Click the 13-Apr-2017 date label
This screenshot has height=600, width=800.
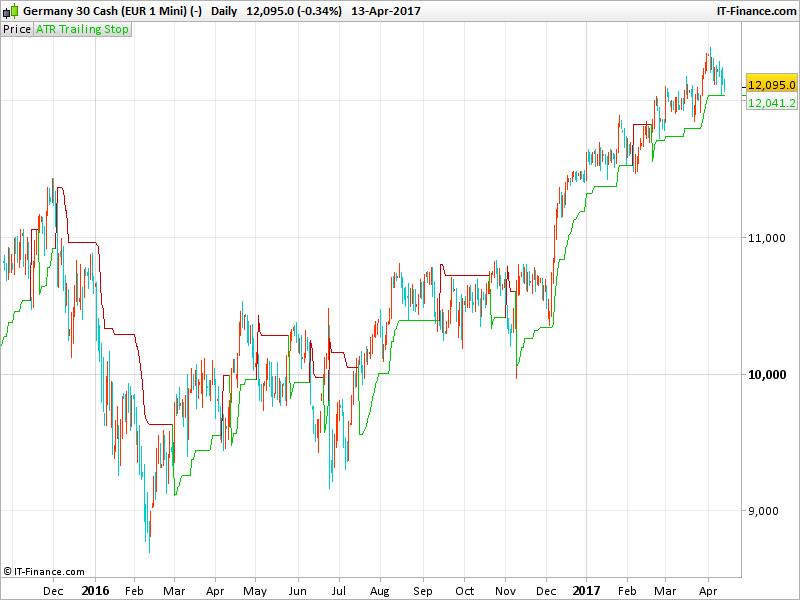coord(386,11)
